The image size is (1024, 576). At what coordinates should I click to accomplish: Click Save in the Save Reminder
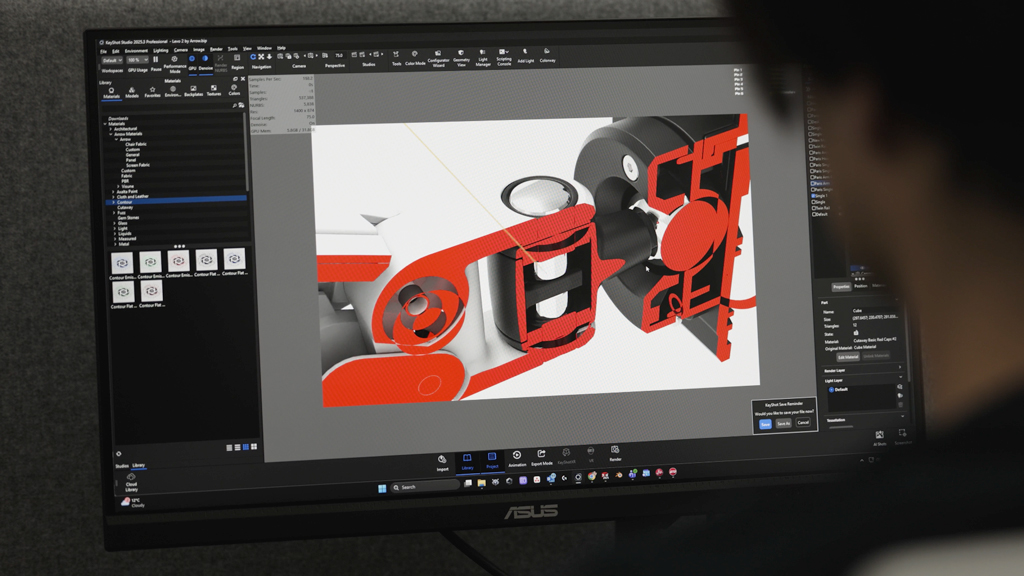(x=765, y=424)
